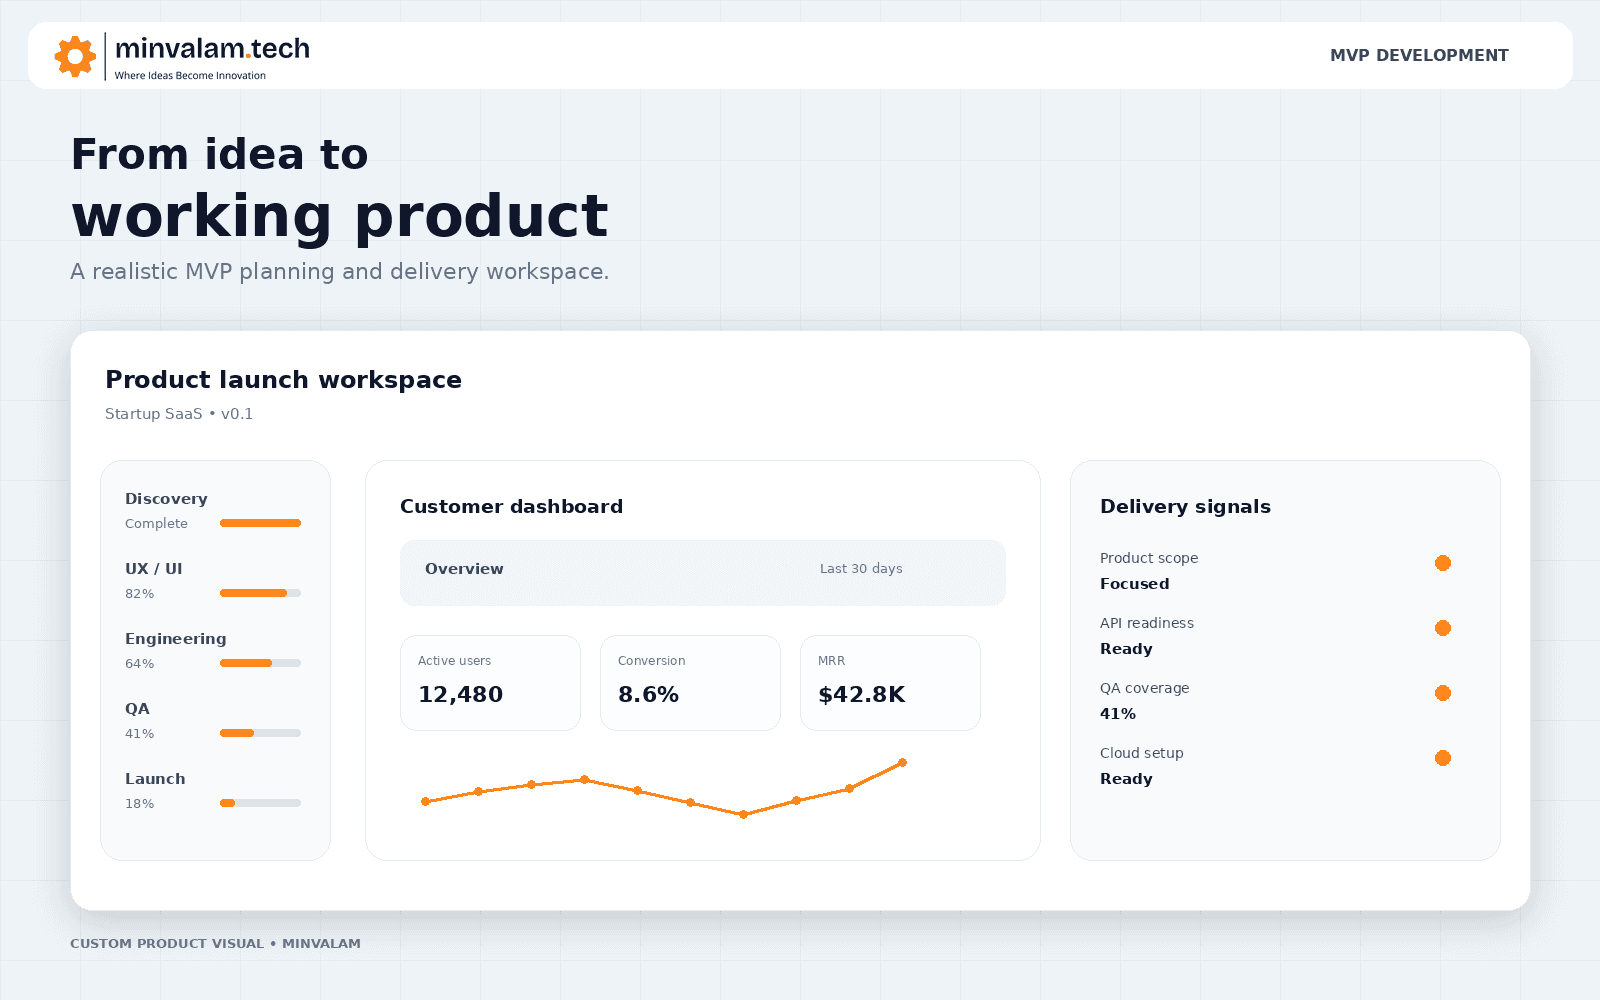This screenshot has width=1600, height=1000.
Task: Click the 'Where Ideas Become Innovation' tagline
Action: point(190,76)
